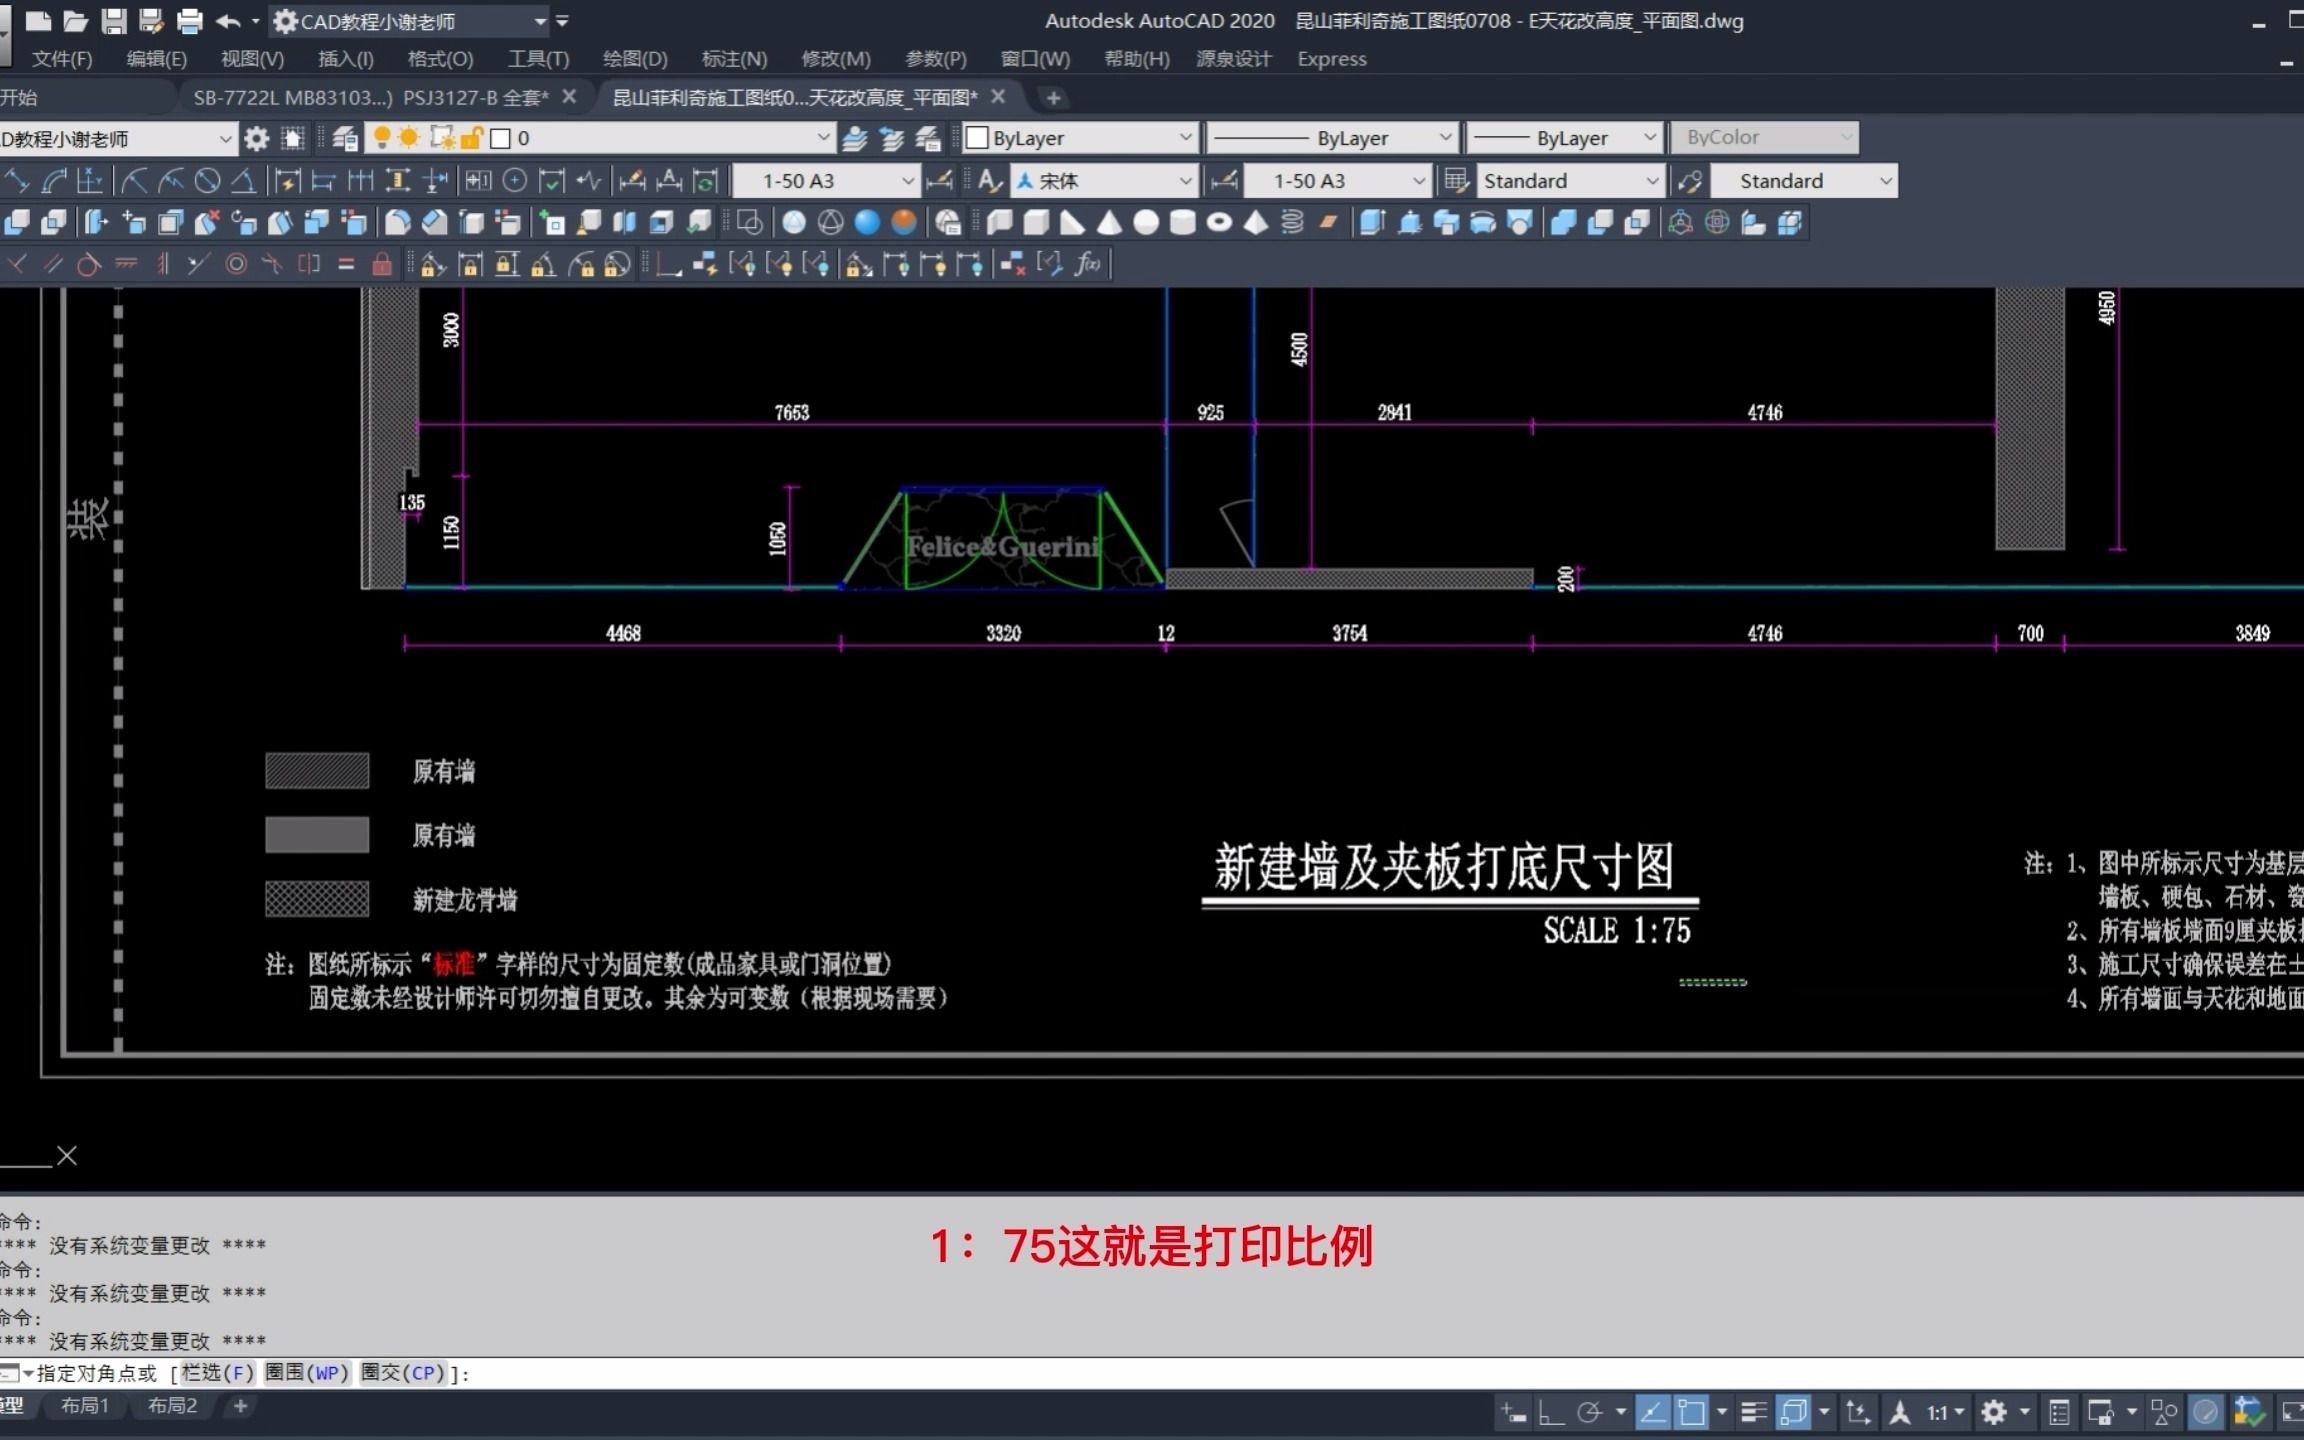
Task: Click the table style icon beside Standard
Action: [1456, 181]
